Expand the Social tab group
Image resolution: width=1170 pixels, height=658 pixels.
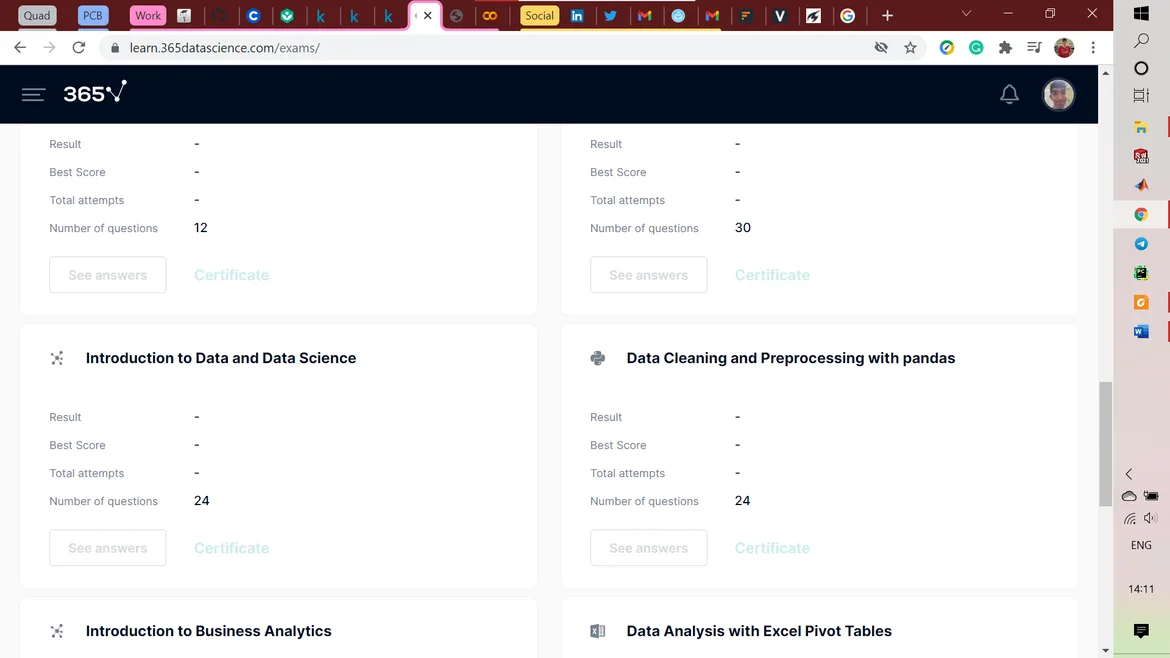(539, 16)
